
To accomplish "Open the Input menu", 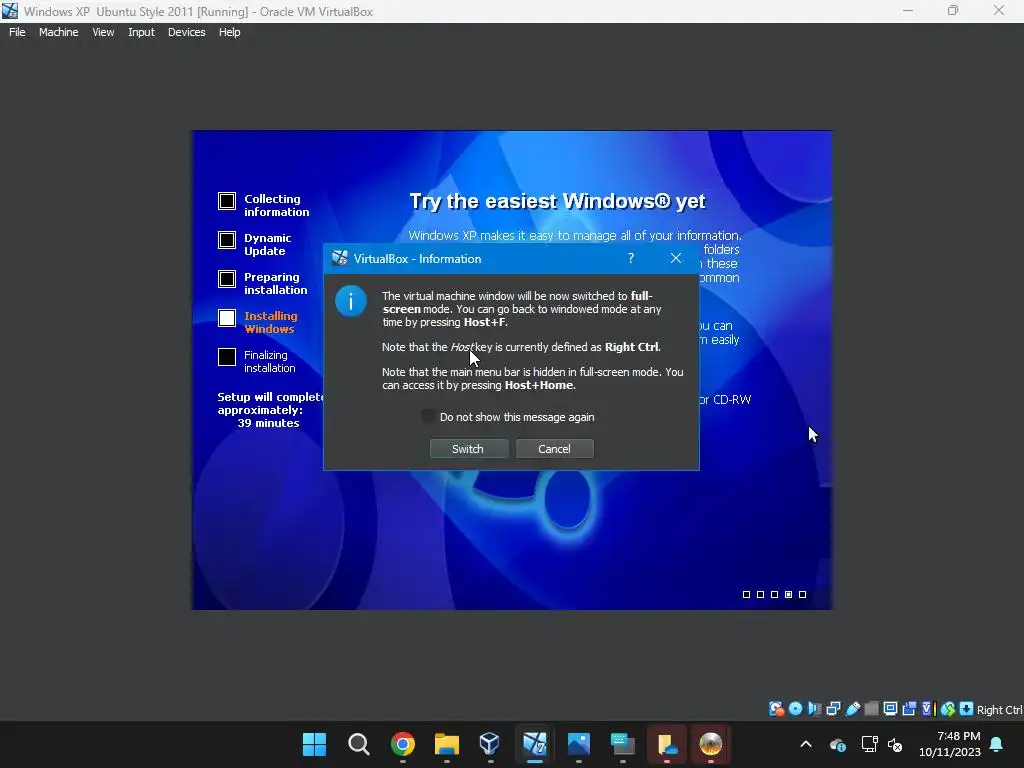I will tap(141, 32).
